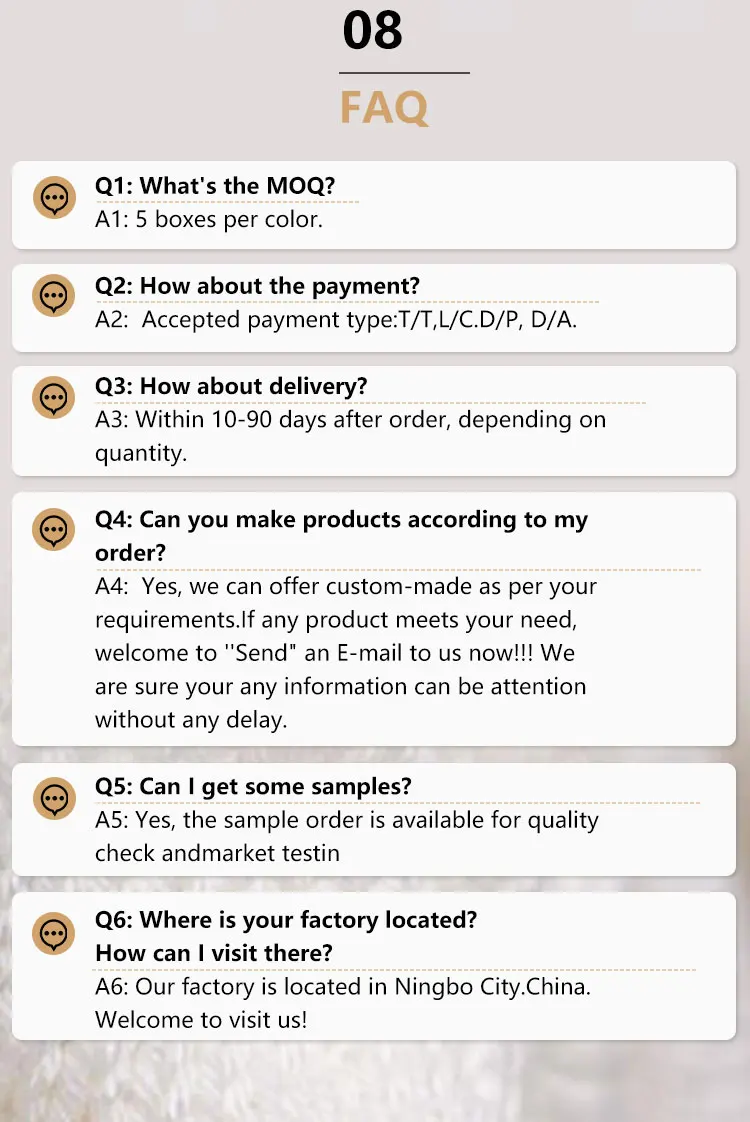This screenshot has height=1122, width=750.
Task: Click the chat bubble icon beside Q1
Action: tap(54, 197)
